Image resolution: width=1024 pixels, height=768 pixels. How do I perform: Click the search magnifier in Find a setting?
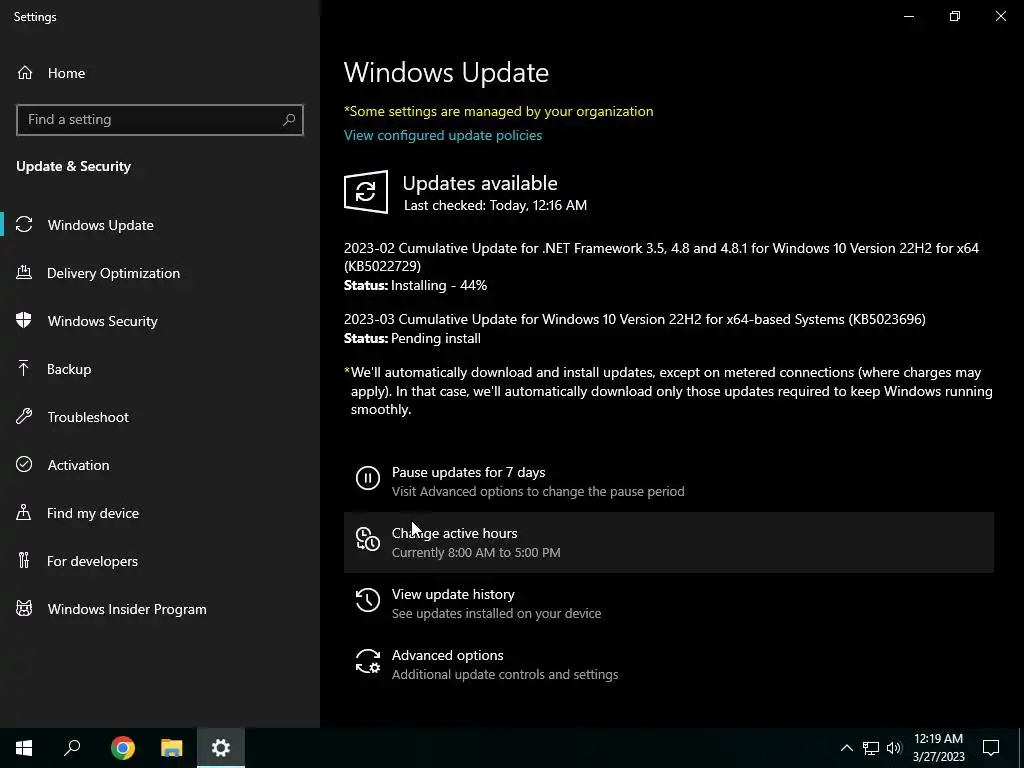(x=289, y=120)
